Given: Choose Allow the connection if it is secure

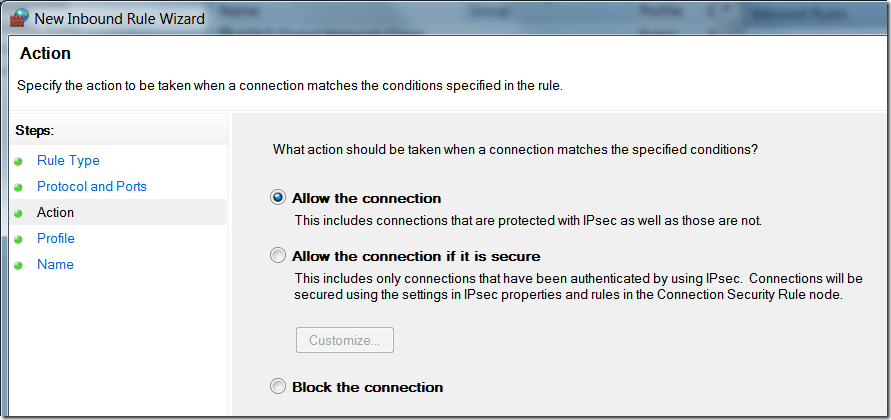Looking at the screenshot, I should pyautogui.click(x=278, y=256).
